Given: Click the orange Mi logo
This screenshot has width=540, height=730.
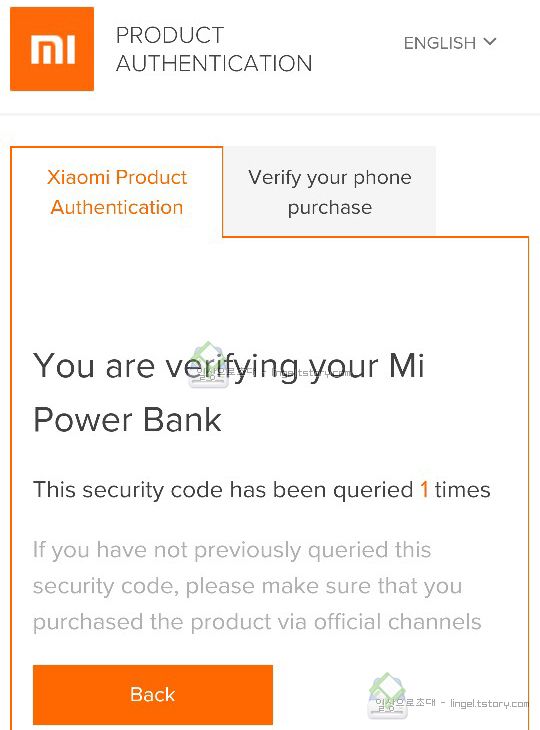Looking at the screenshot, I should coord(52,49).
